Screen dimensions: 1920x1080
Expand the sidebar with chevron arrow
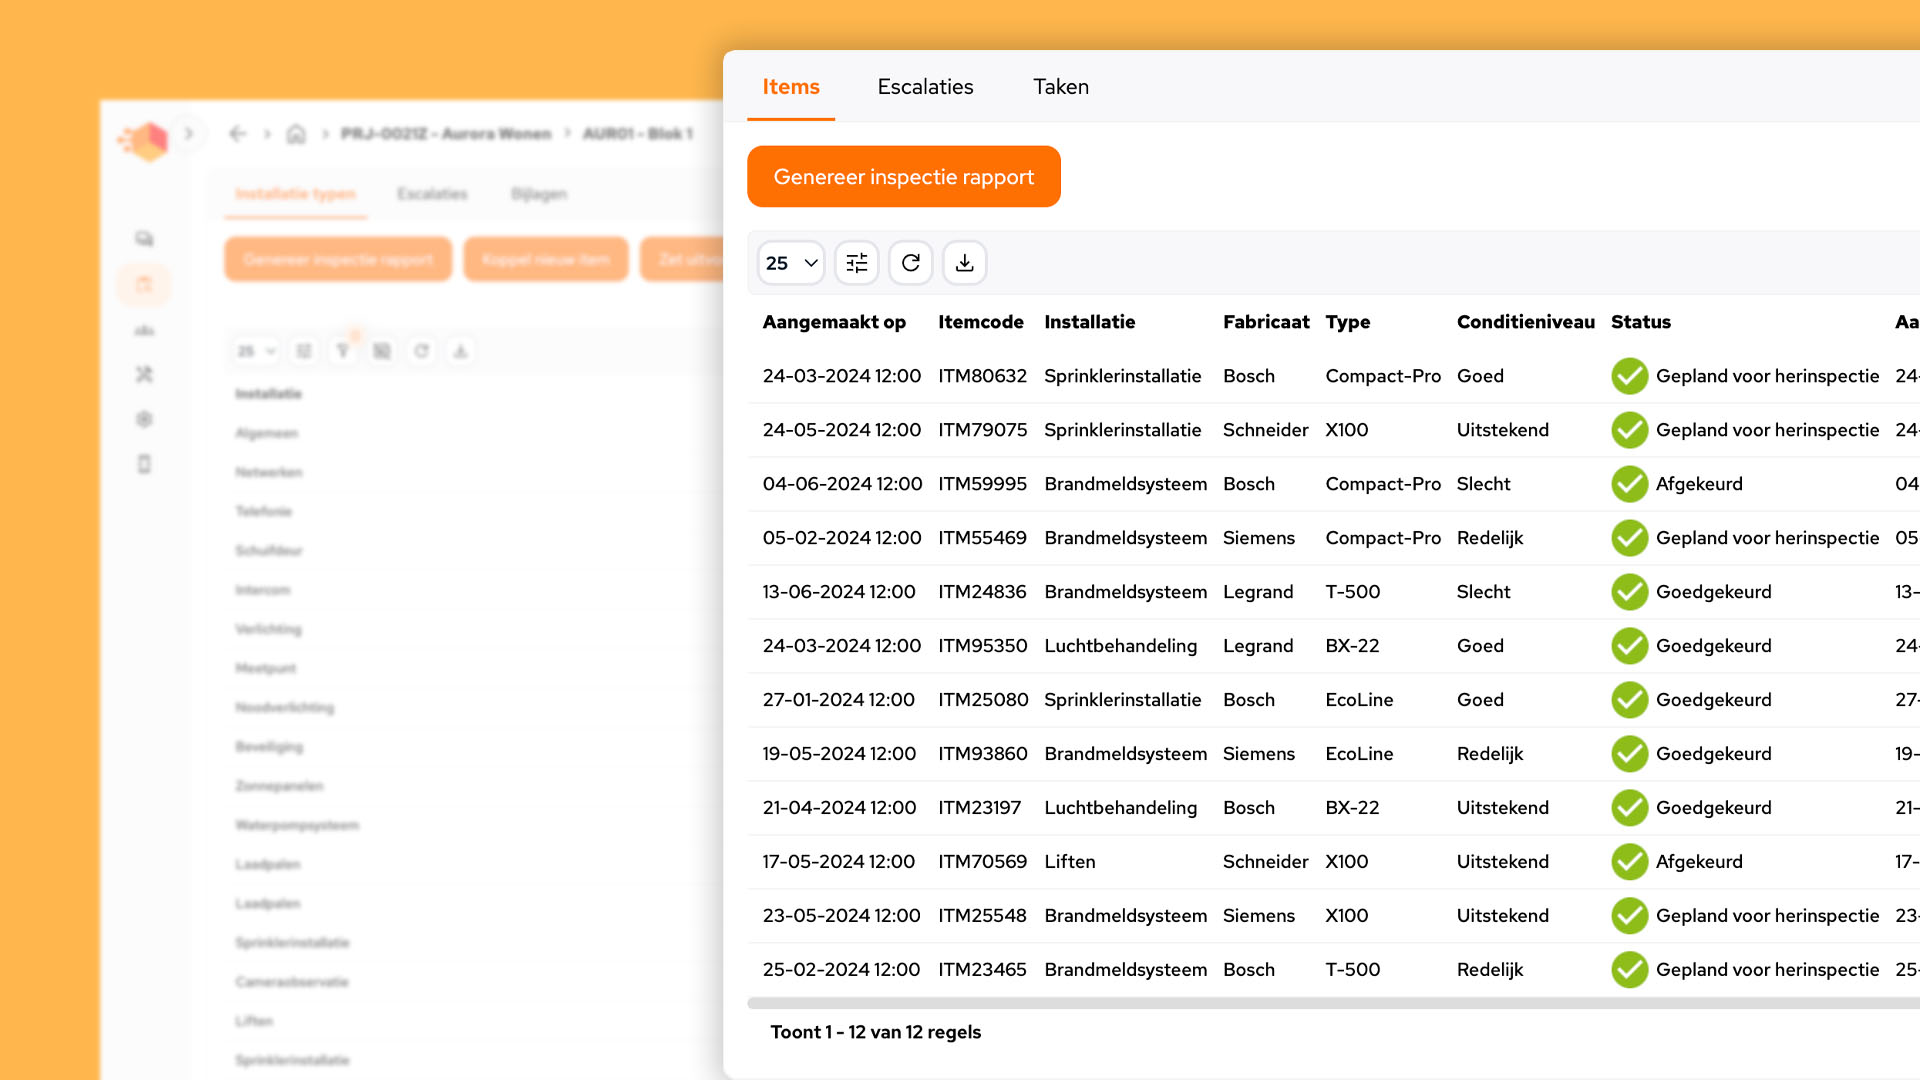pos(188,134)
